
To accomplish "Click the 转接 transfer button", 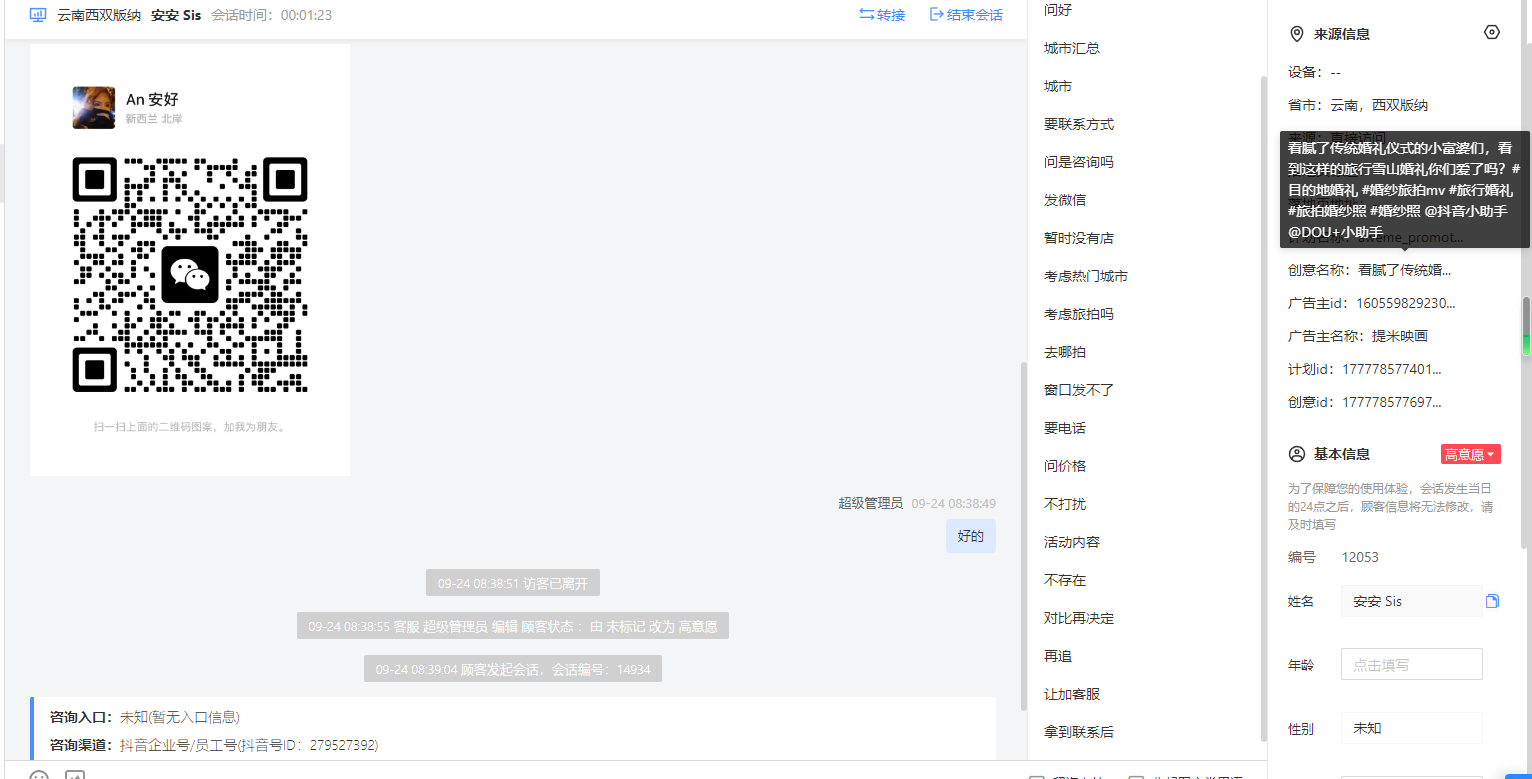I will (882, 15).
